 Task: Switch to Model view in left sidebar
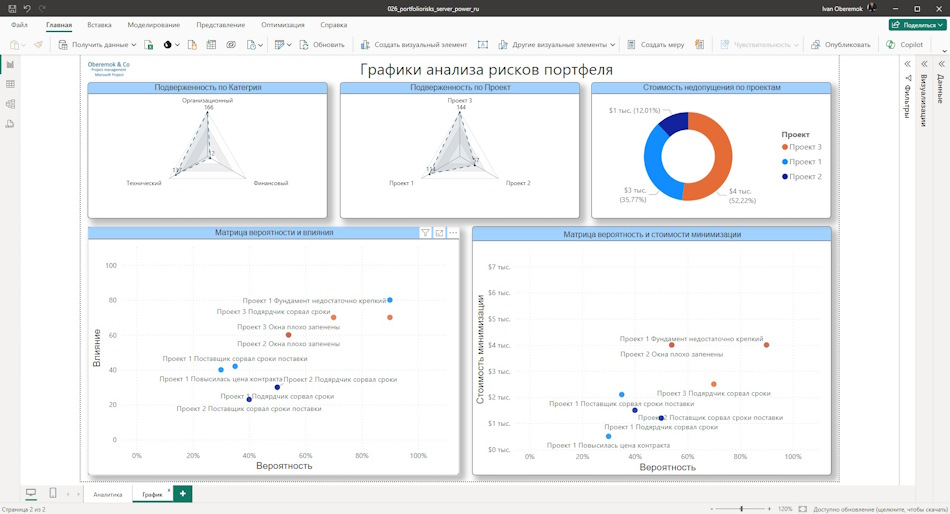[x=10, y=104]
